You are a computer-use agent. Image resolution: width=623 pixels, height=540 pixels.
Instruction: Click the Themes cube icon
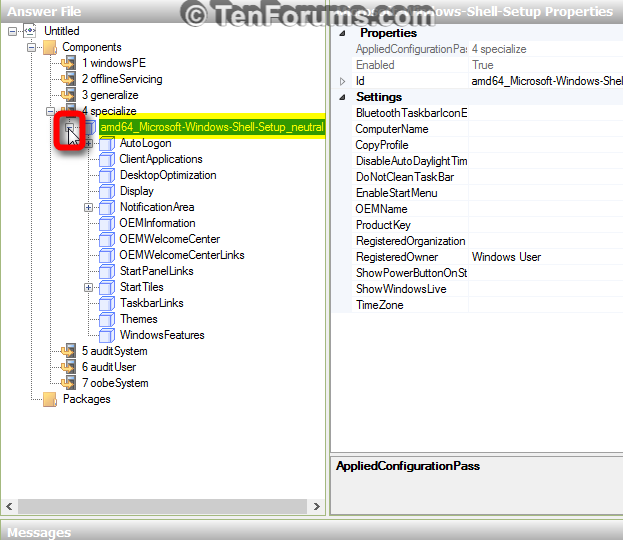(x=107, y=319)
